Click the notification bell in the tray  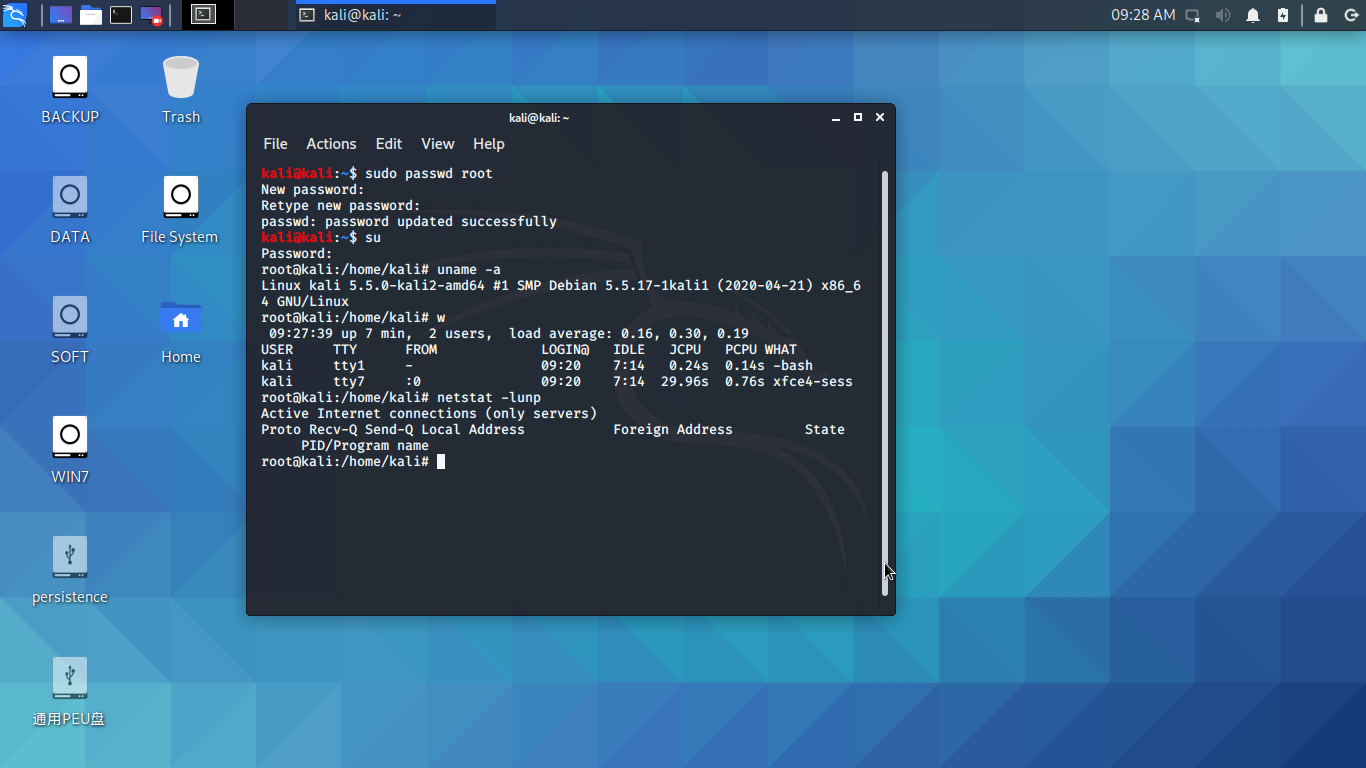coord(1253,15)
